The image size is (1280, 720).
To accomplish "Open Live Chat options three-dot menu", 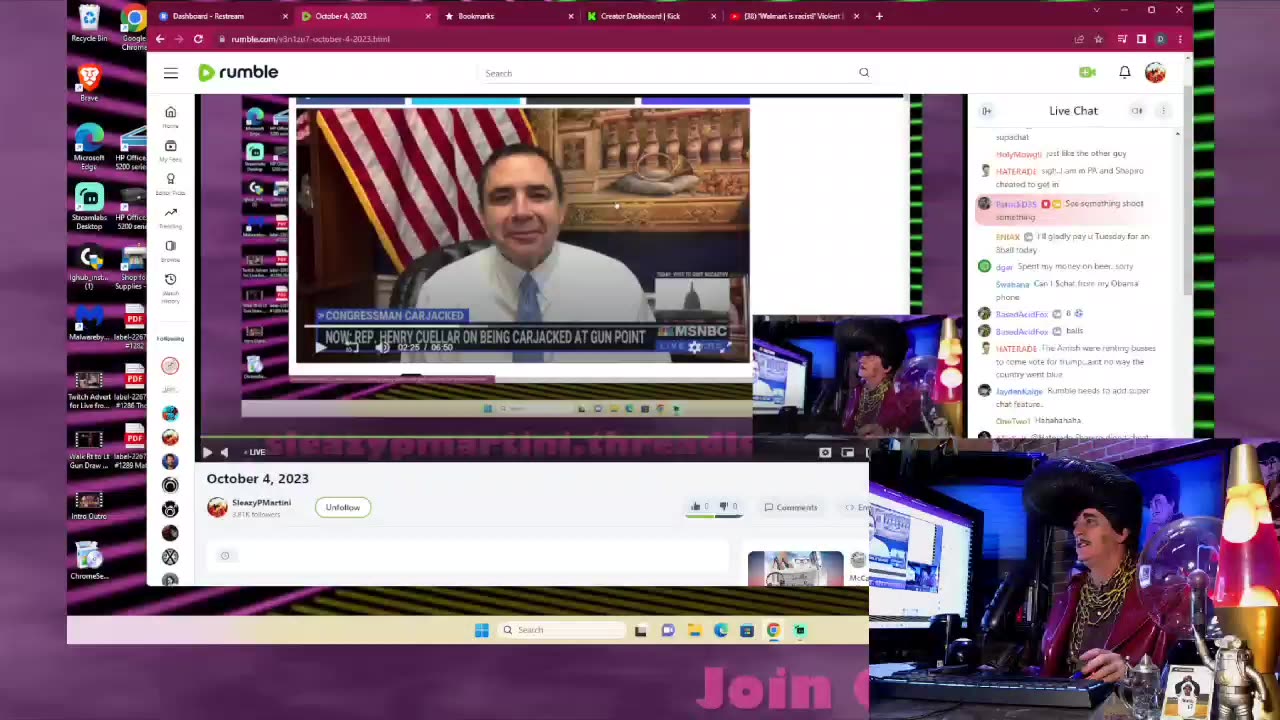I will pos(1163,111).
